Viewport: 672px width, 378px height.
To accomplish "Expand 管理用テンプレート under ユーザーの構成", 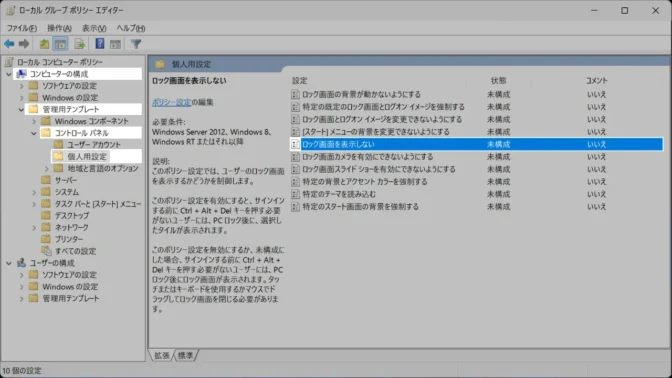I will pyautogui.click(x=21, y=298).
